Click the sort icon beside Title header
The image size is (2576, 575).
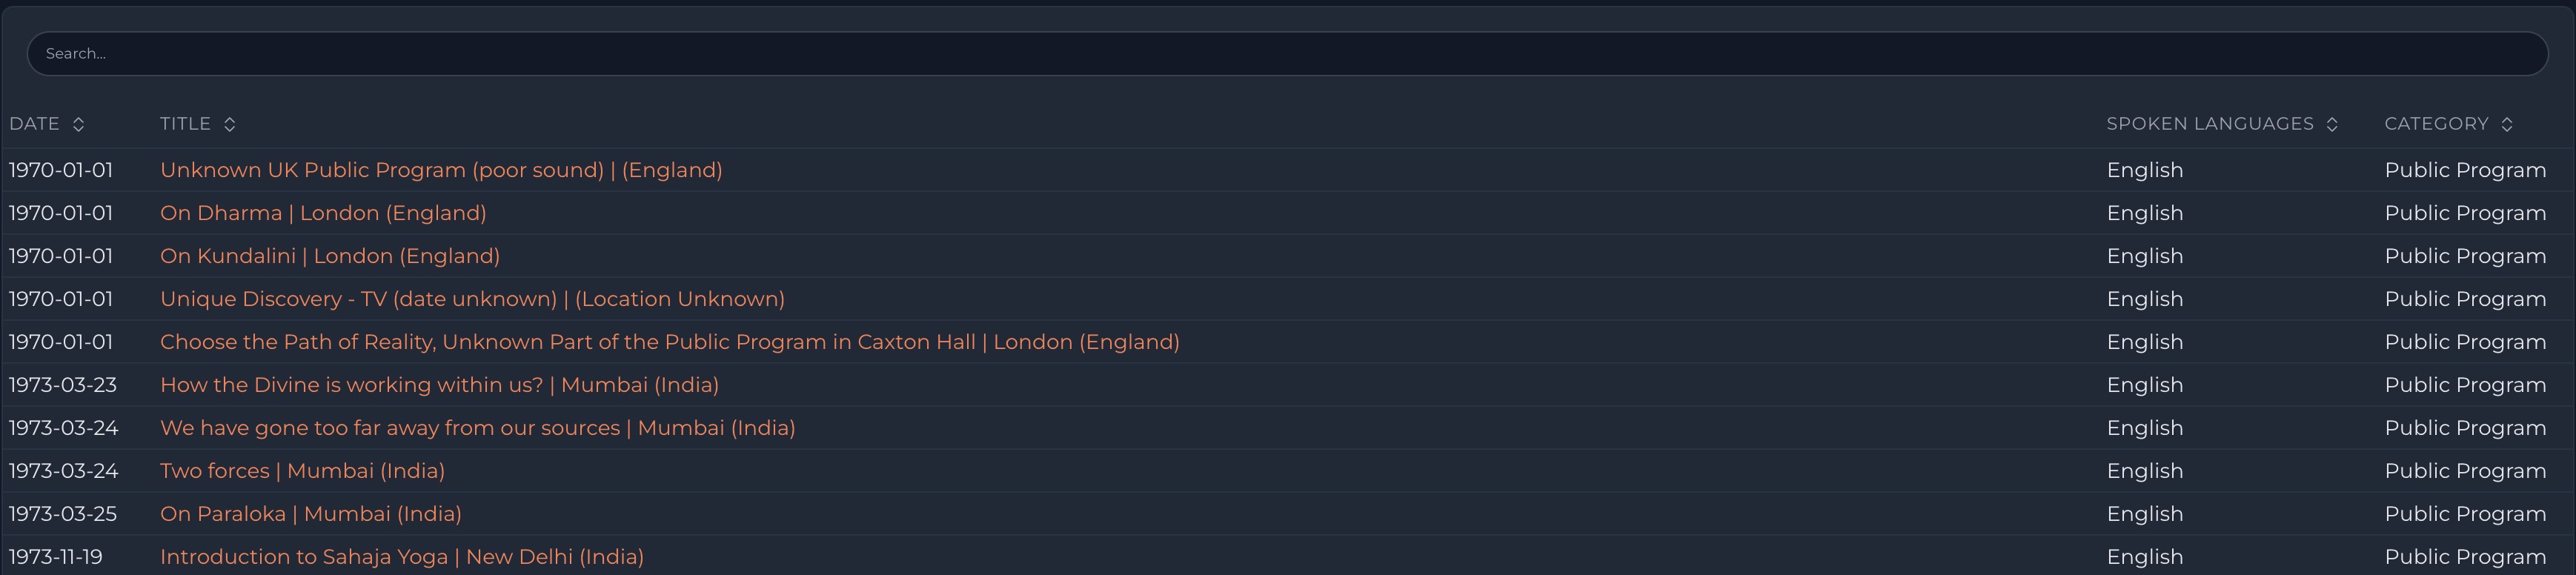(x=230, y=124)
